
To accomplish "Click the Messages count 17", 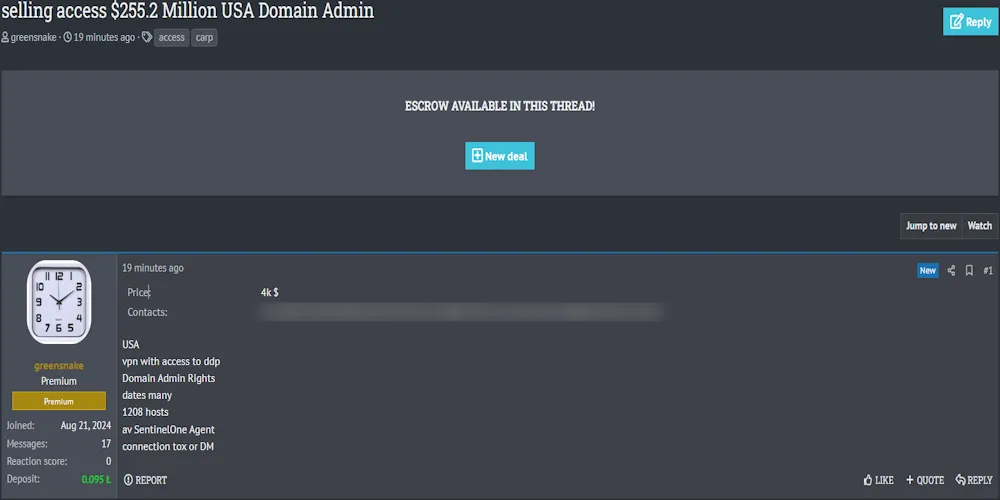I will [106, 443].
